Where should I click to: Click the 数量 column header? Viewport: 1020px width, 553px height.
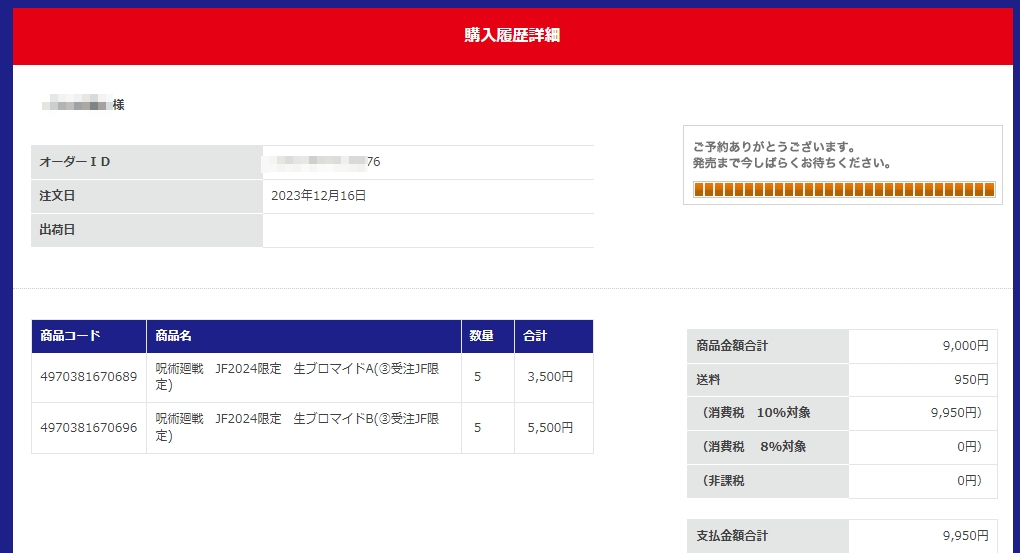point(488,336)
